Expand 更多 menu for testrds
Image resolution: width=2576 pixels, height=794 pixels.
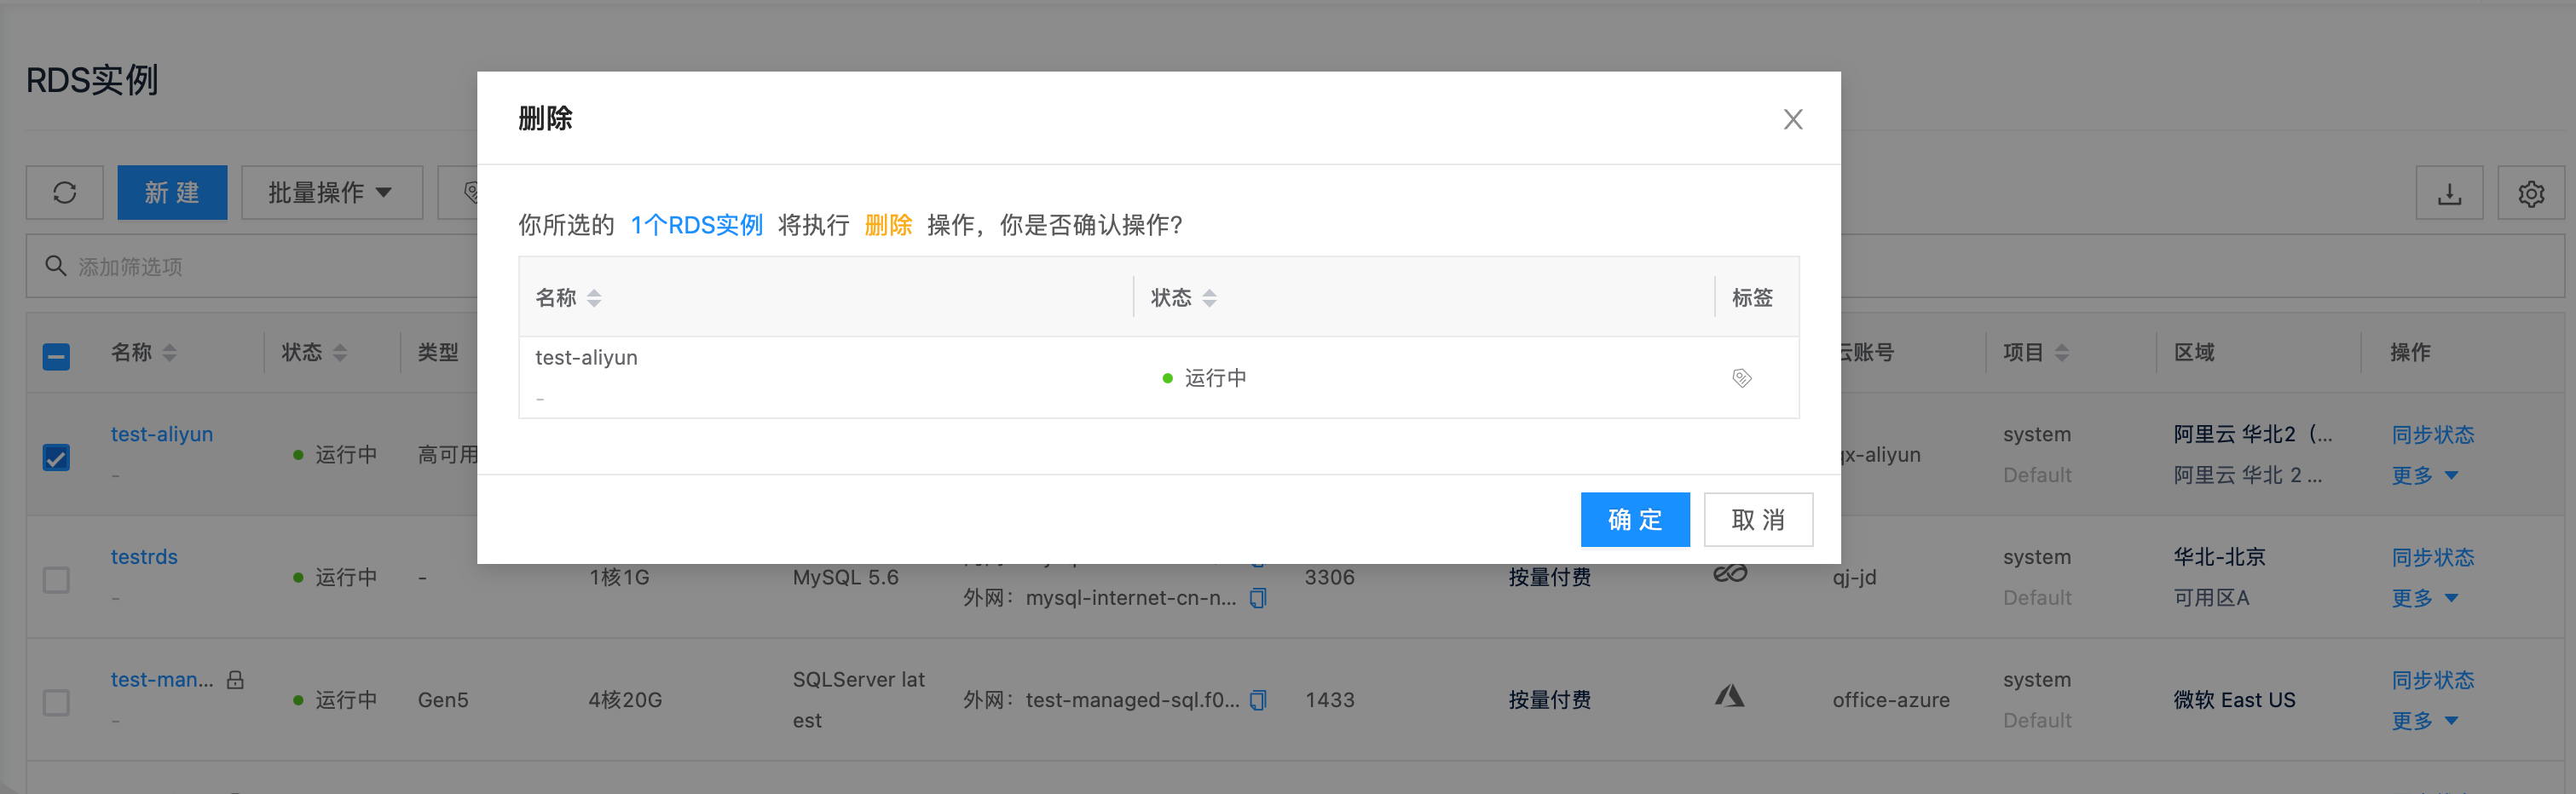pos(2423,598)
